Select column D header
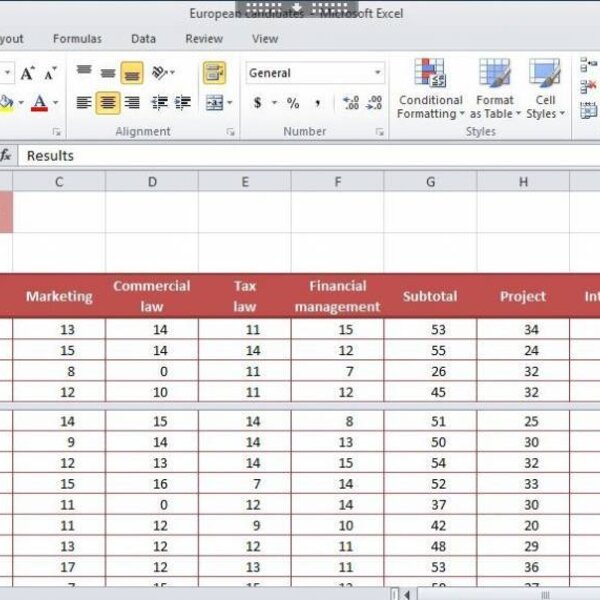600x600 pixels. (x=152, y=181)
